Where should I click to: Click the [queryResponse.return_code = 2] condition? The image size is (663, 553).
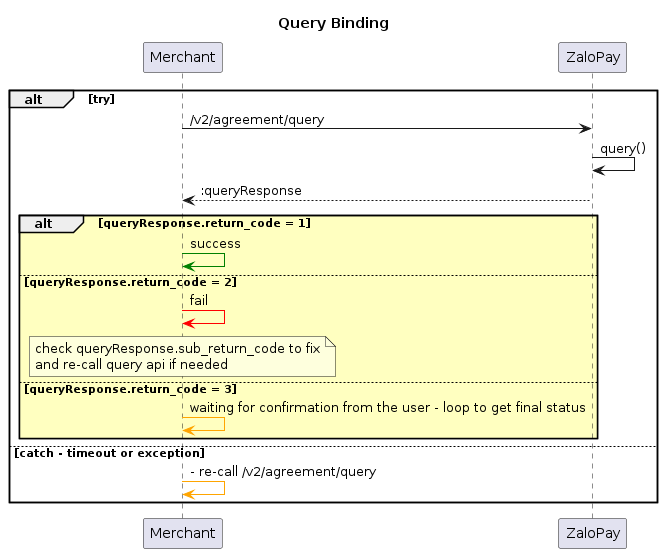point(131,282)
